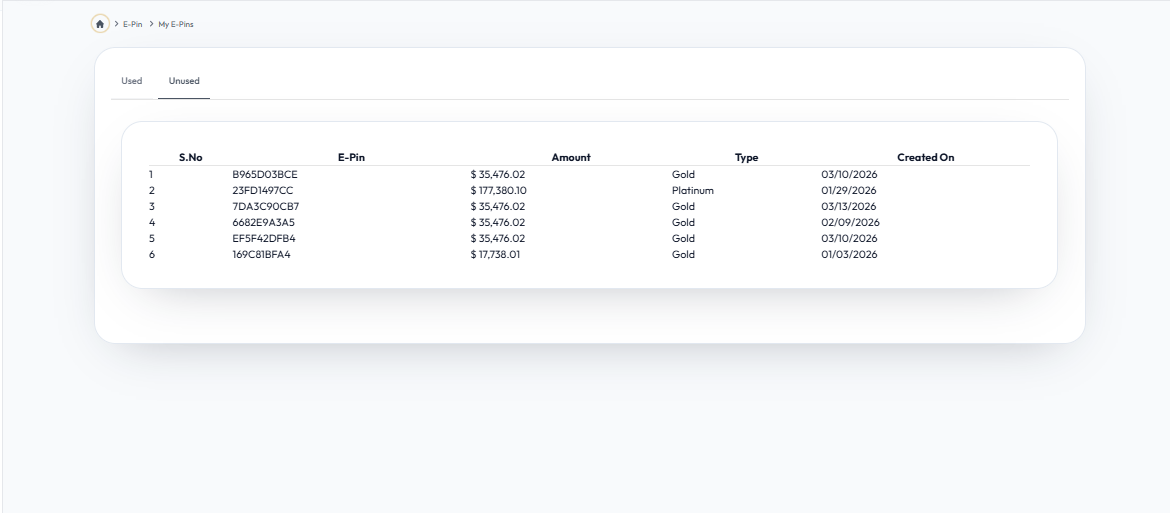The width and height of the screenshot is (1170, 513).
Task: Click the Platinum type cell
Action: (x=692, y=190)
